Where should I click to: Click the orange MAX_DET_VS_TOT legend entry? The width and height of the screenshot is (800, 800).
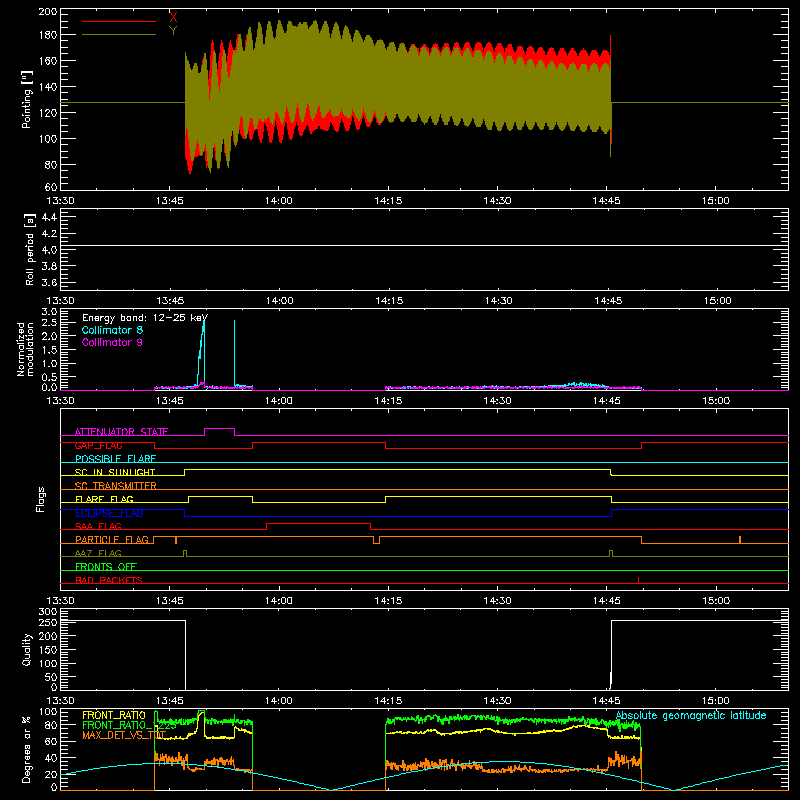coord(124,735)
